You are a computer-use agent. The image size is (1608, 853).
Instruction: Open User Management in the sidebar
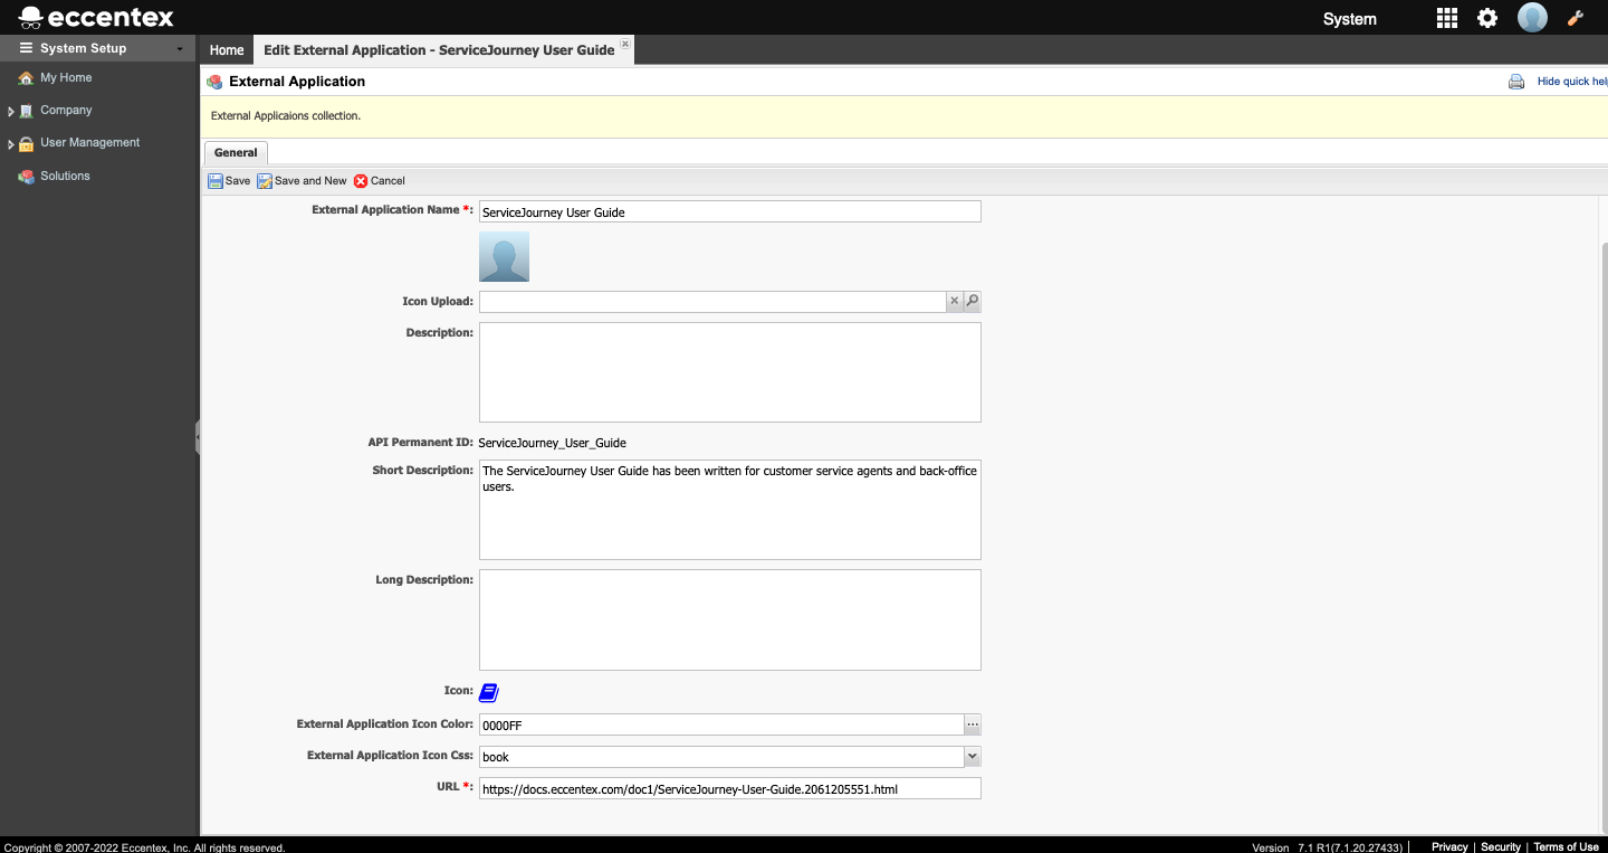[90, 143]
